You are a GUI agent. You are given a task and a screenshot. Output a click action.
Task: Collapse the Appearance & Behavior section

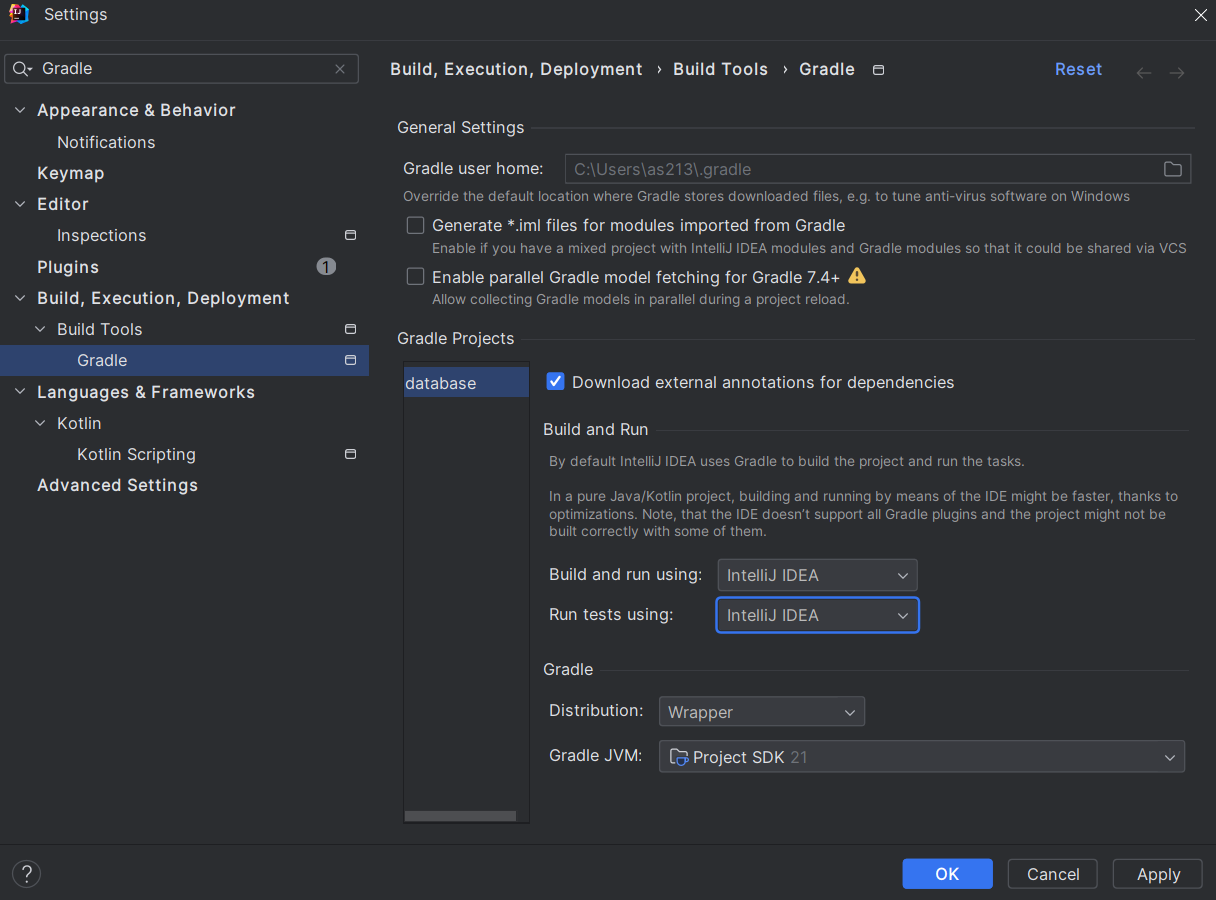20,110
